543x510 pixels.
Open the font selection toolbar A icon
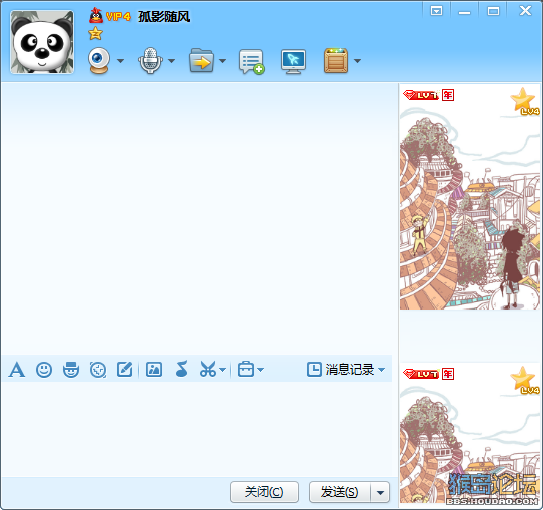[17, 369]
